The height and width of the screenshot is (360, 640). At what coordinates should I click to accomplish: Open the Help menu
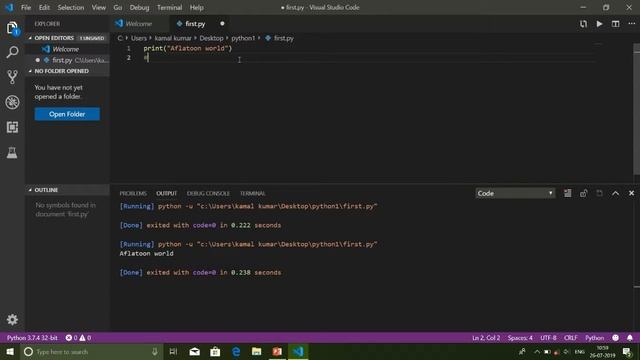(x=196, y=7)
